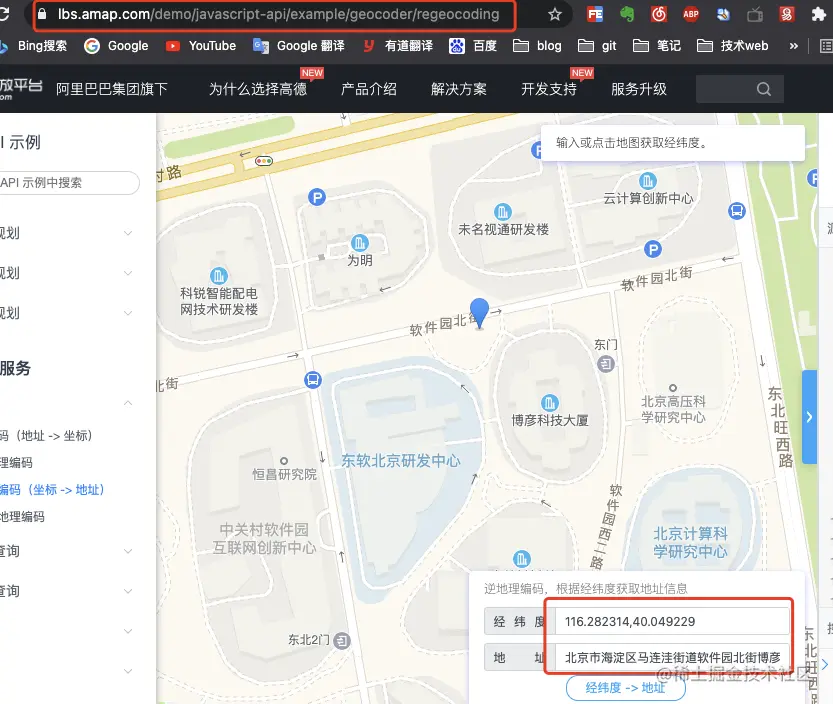This screenshot has height=704, width=833.
Task: Open the Google 翻译 bookmark
Action: [x=299, y=46]
